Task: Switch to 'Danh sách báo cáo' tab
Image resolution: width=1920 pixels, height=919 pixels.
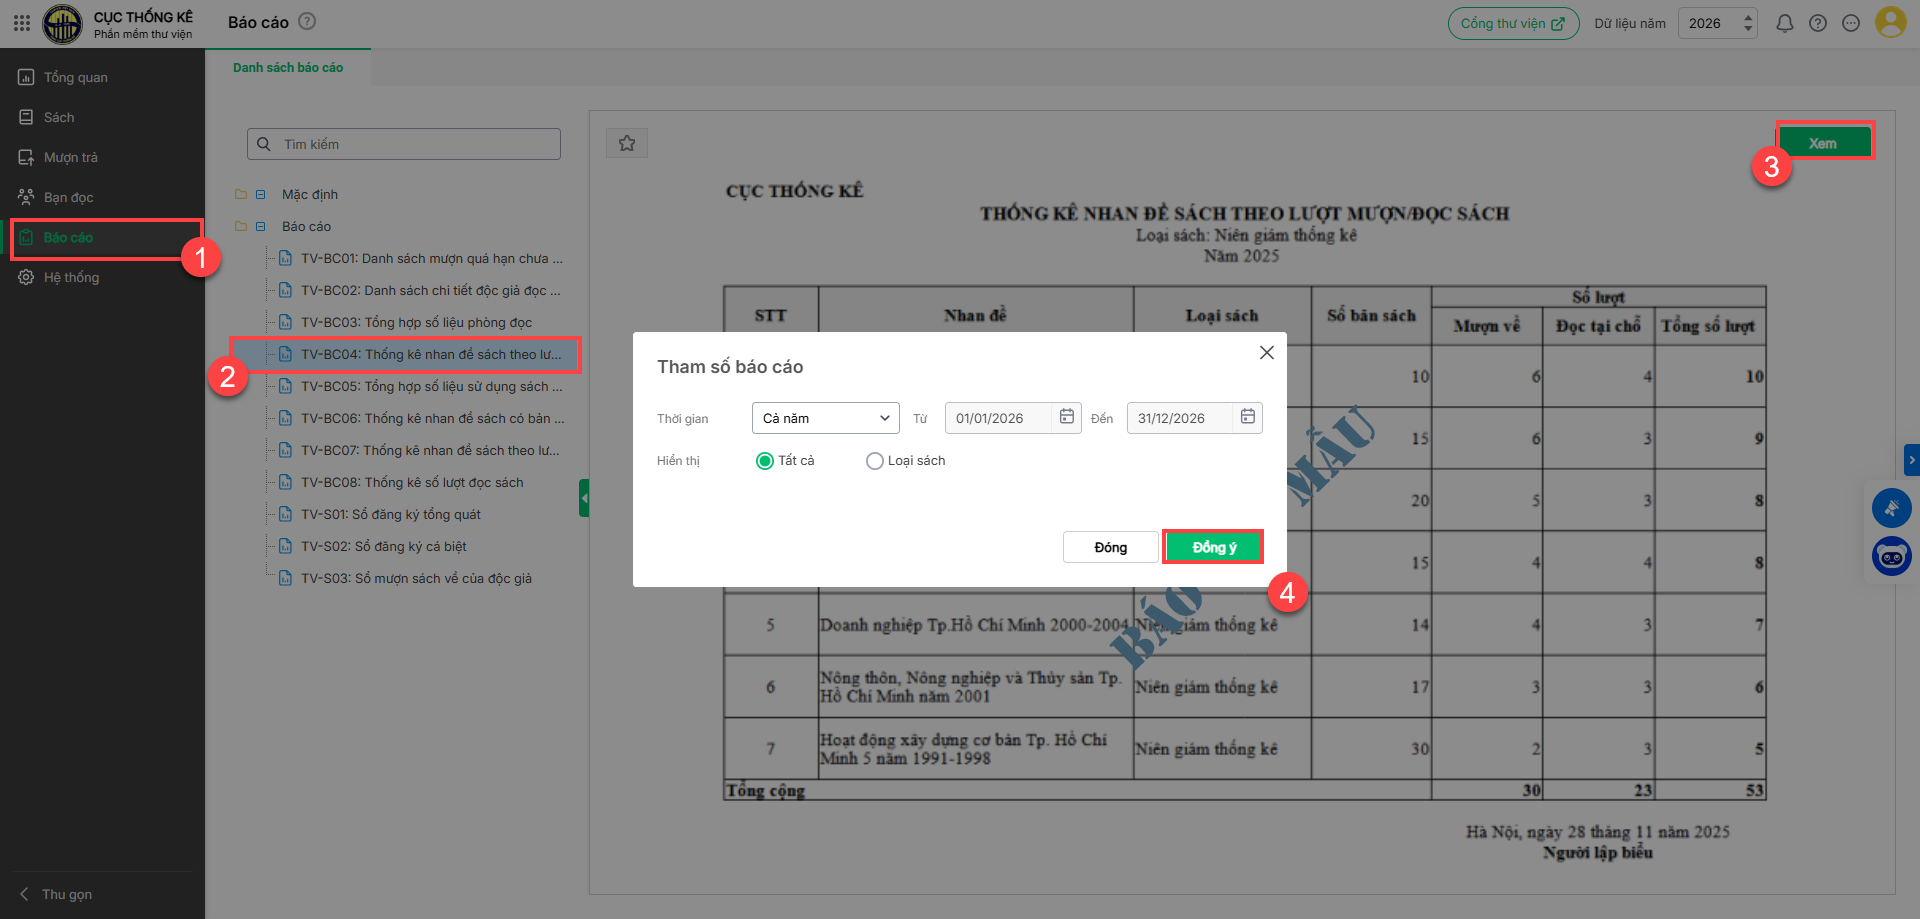Action: pyautogui.click(x=288, y=68)
